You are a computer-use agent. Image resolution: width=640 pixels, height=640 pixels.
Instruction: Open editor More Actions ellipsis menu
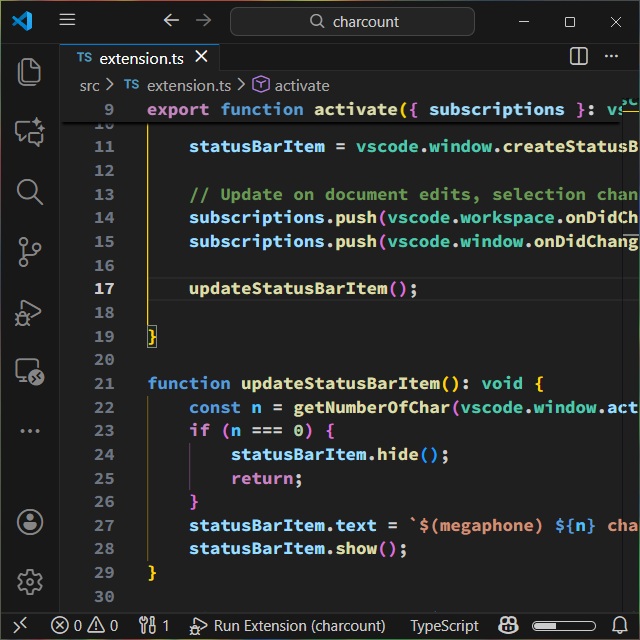tap(613, 57)
